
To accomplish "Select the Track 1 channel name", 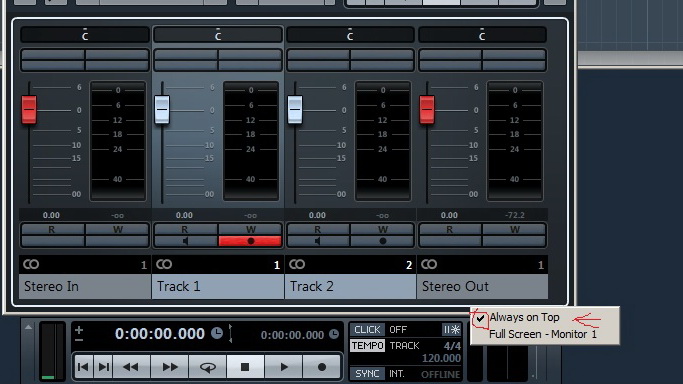I will point(218,286).
